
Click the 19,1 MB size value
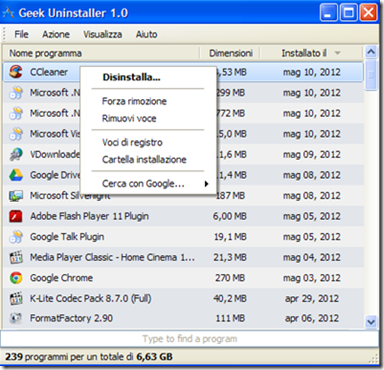pyautogui.click(x=230, y=237)
